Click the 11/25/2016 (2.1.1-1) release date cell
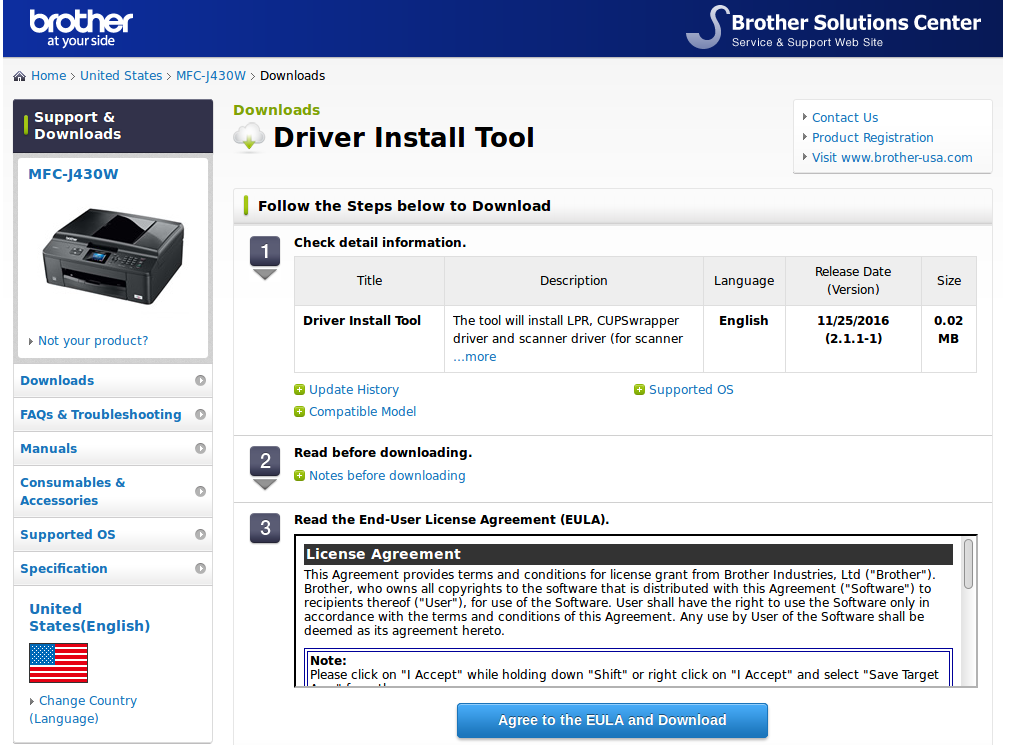The width and height of the screenshot is (1009, 745). [x=853, y=339]
